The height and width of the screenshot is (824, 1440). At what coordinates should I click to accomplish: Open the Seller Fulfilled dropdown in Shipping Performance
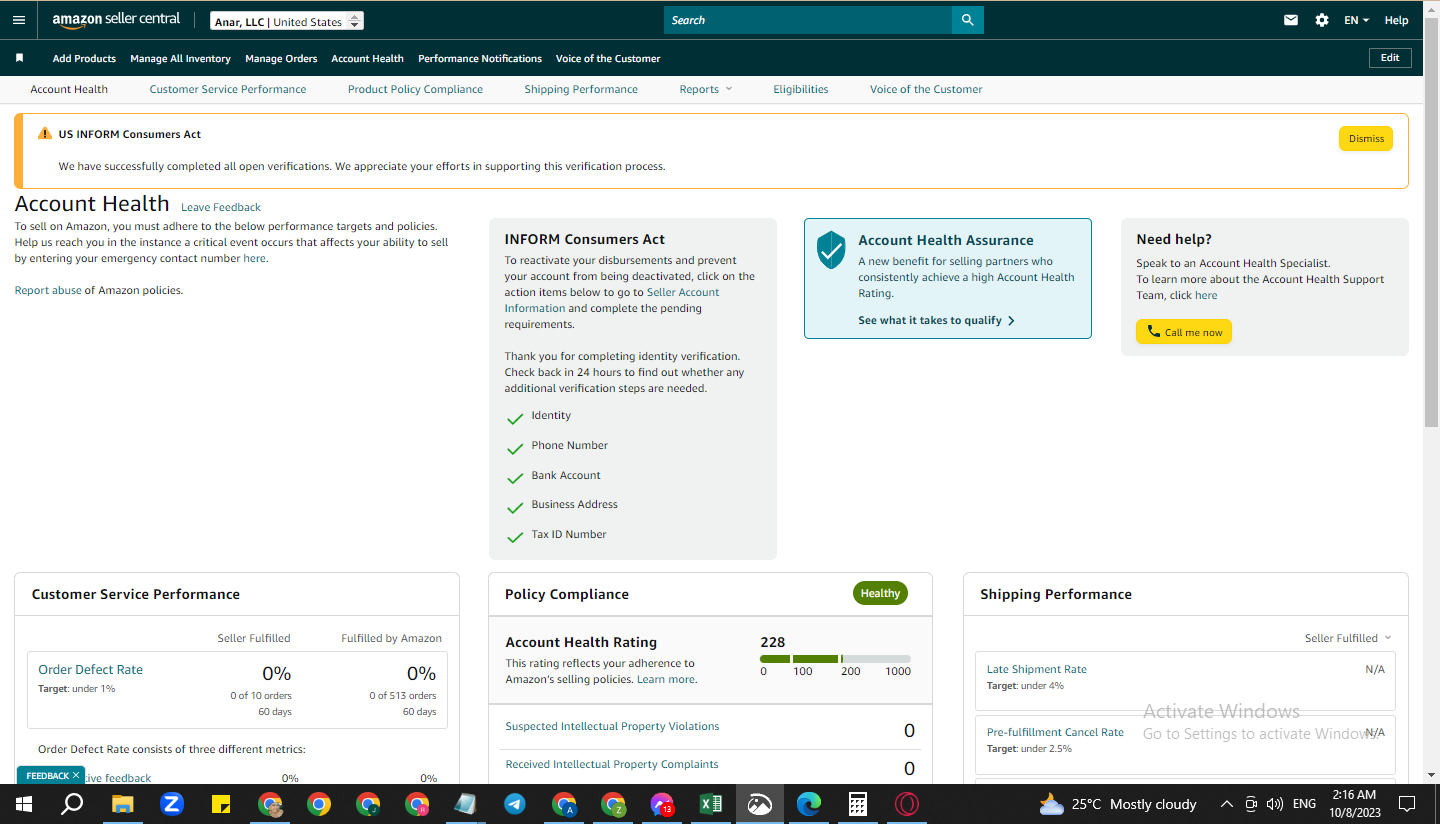tap(1348, 638)
